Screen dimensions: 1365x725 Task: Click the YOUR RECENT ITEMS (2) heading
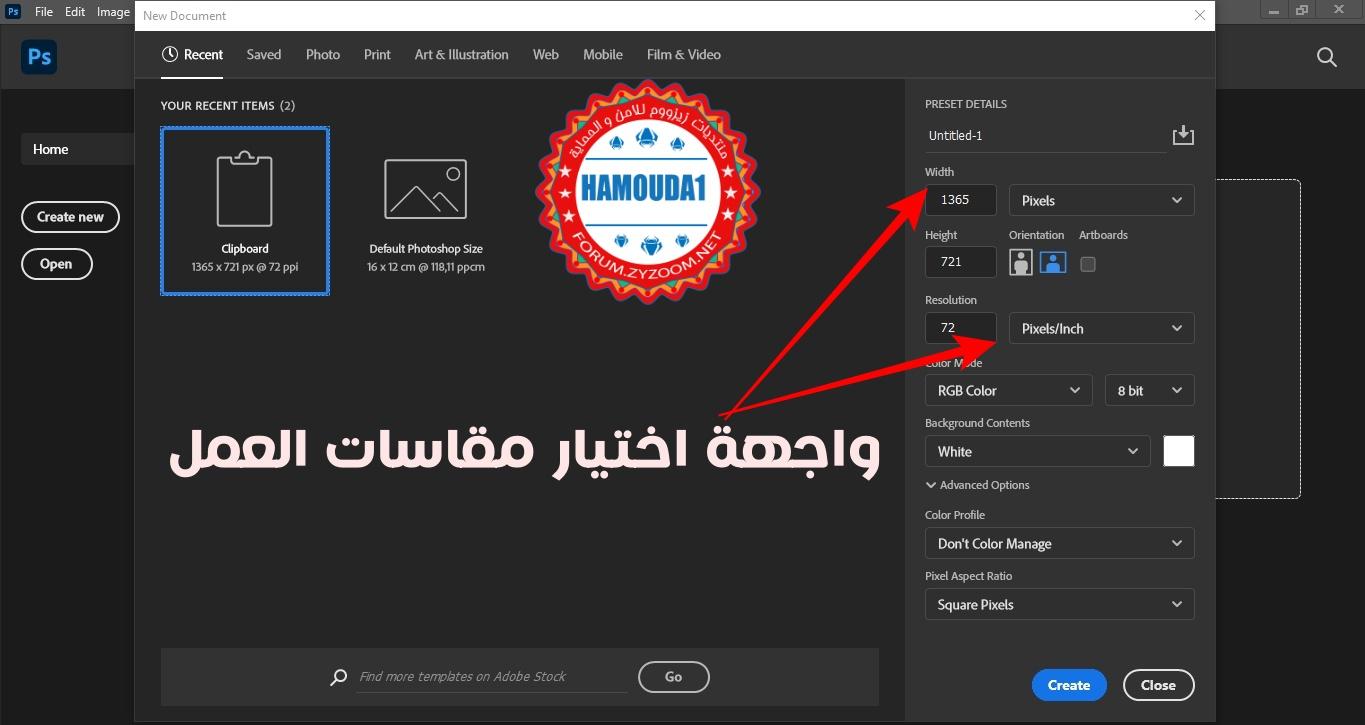(x=228, y=105)
